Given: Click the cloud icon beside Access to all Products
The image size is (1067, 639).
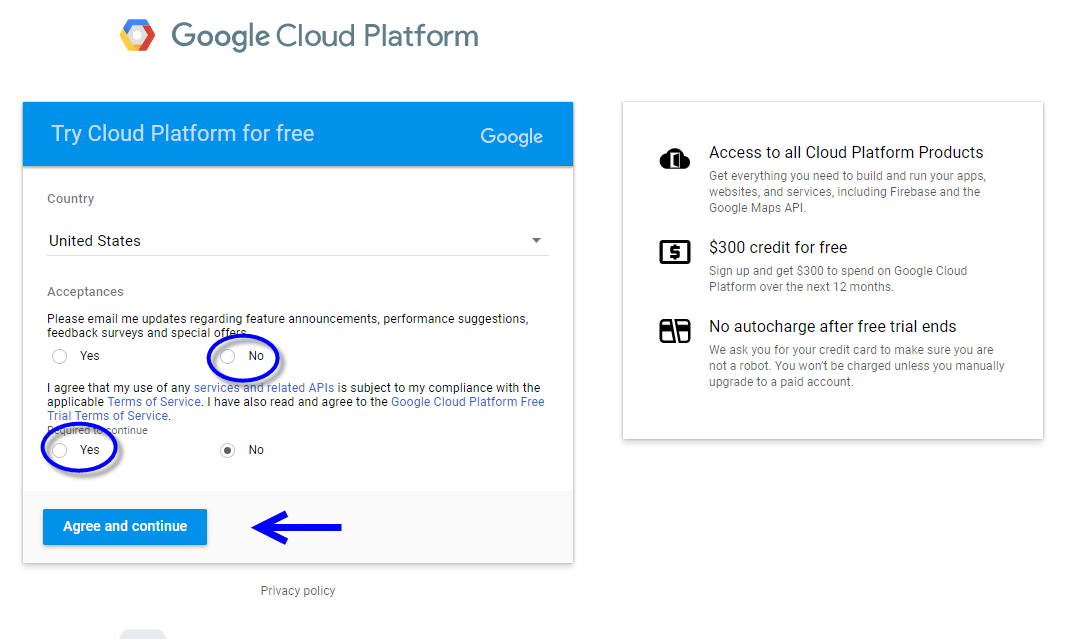Looking at the screenshot, I should click(674, 159).
